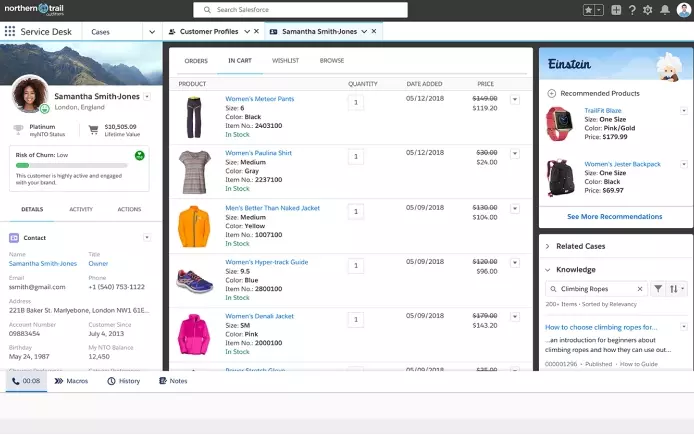Click the Knowledge filter funnel icon
Screen dimensions: 694x435
click(x=658, y=289)
